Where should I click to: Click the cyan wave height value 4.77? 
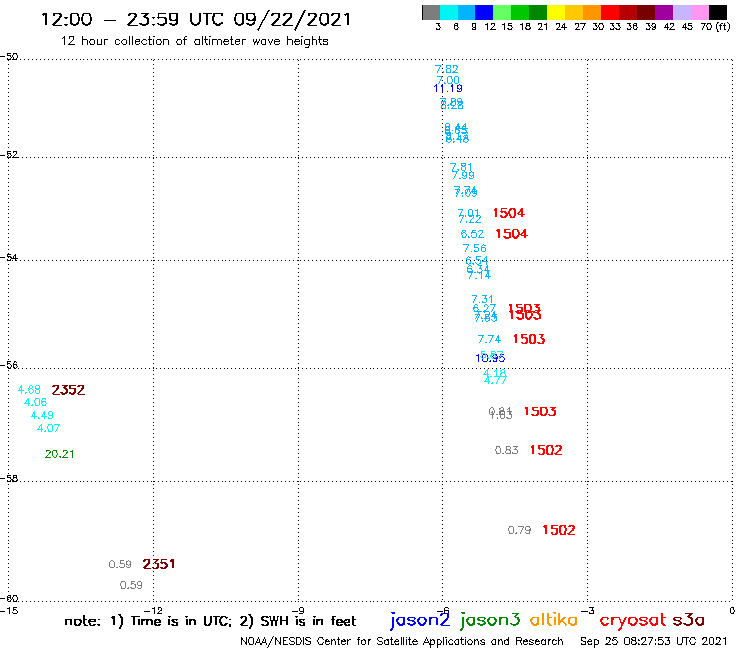[x=495, y=380]
